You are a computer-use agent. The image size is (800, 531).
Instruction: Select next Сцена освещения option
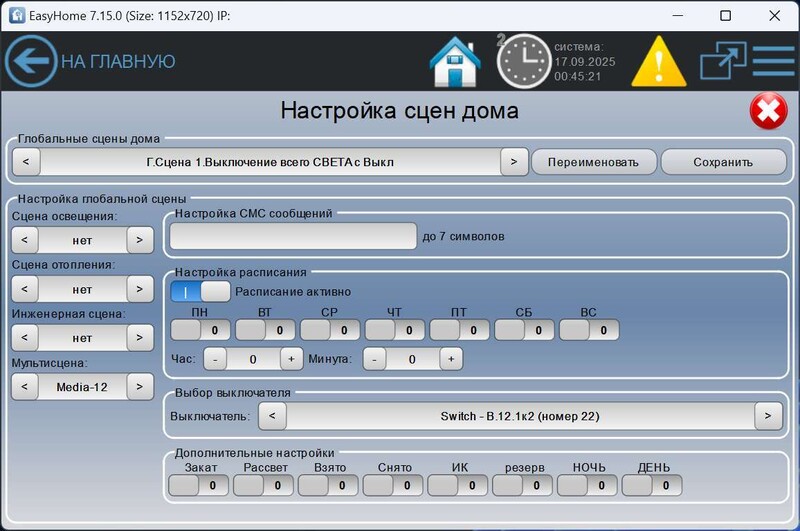pos(140,240)
